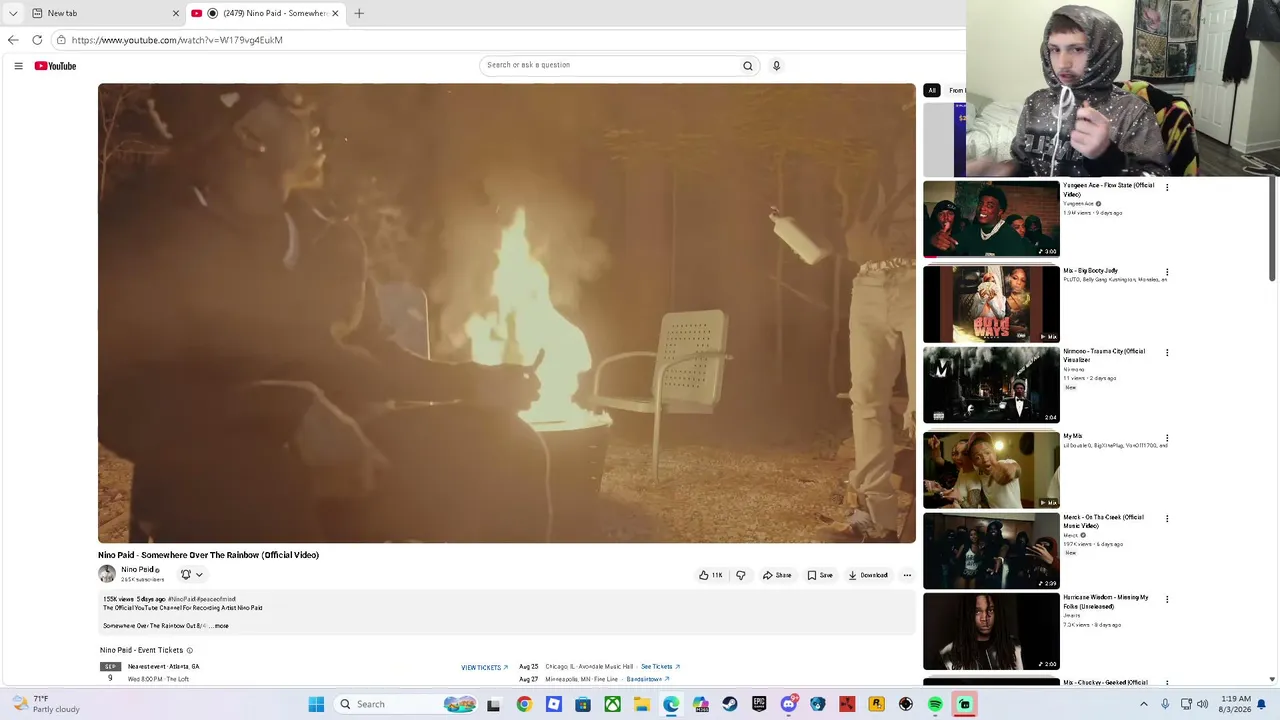Open more actions ellipsis below the video

[x=907, y=575]
